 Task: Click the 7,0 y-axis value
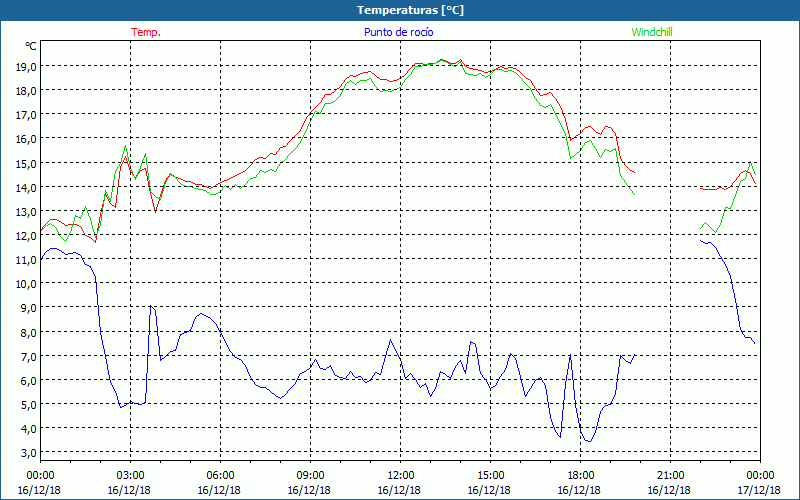pyautogui.click(x=29, y=356)
